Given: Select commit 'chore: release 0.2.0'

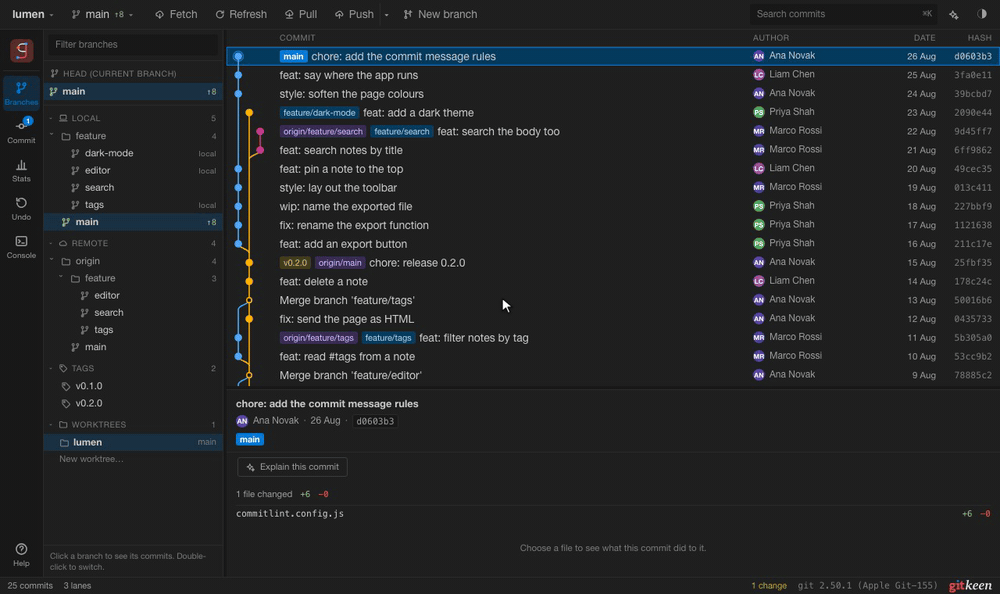Looking at the screenshot, I should tap(613, 263).
